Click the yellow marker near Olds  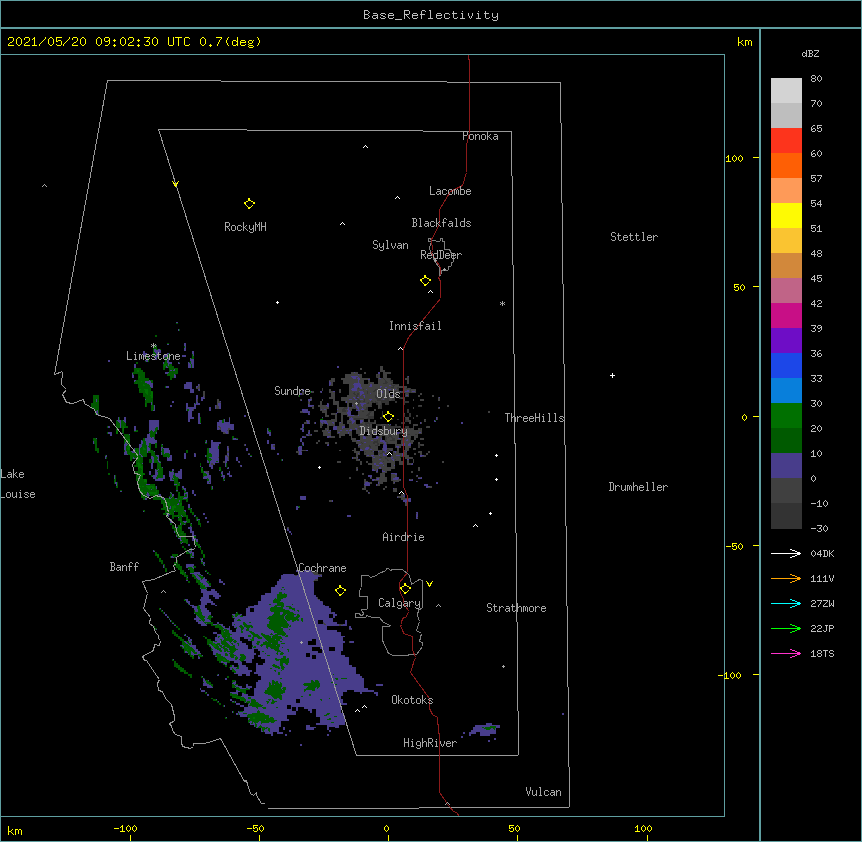388,417
